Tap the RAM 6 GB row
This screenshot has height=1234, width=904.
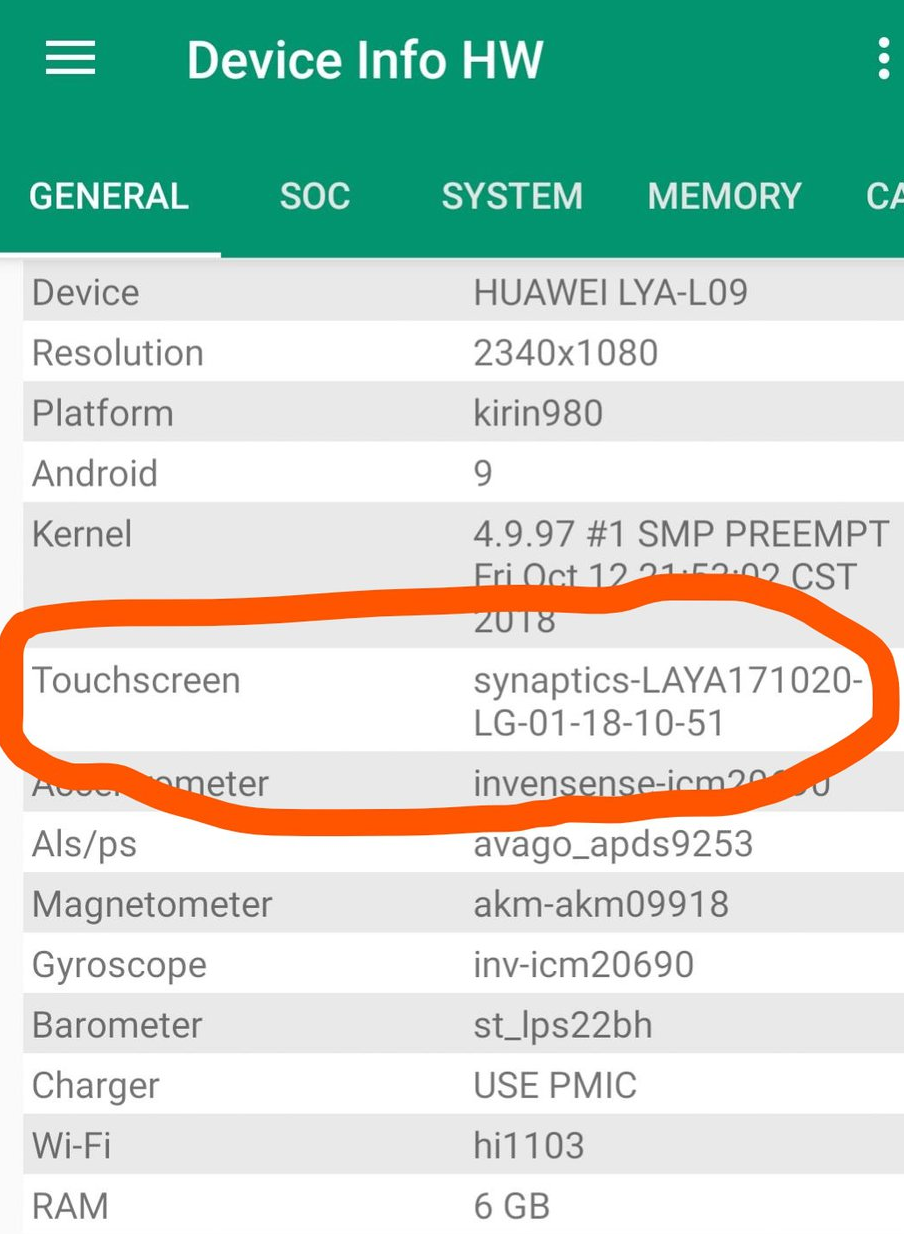point(460,1206)
